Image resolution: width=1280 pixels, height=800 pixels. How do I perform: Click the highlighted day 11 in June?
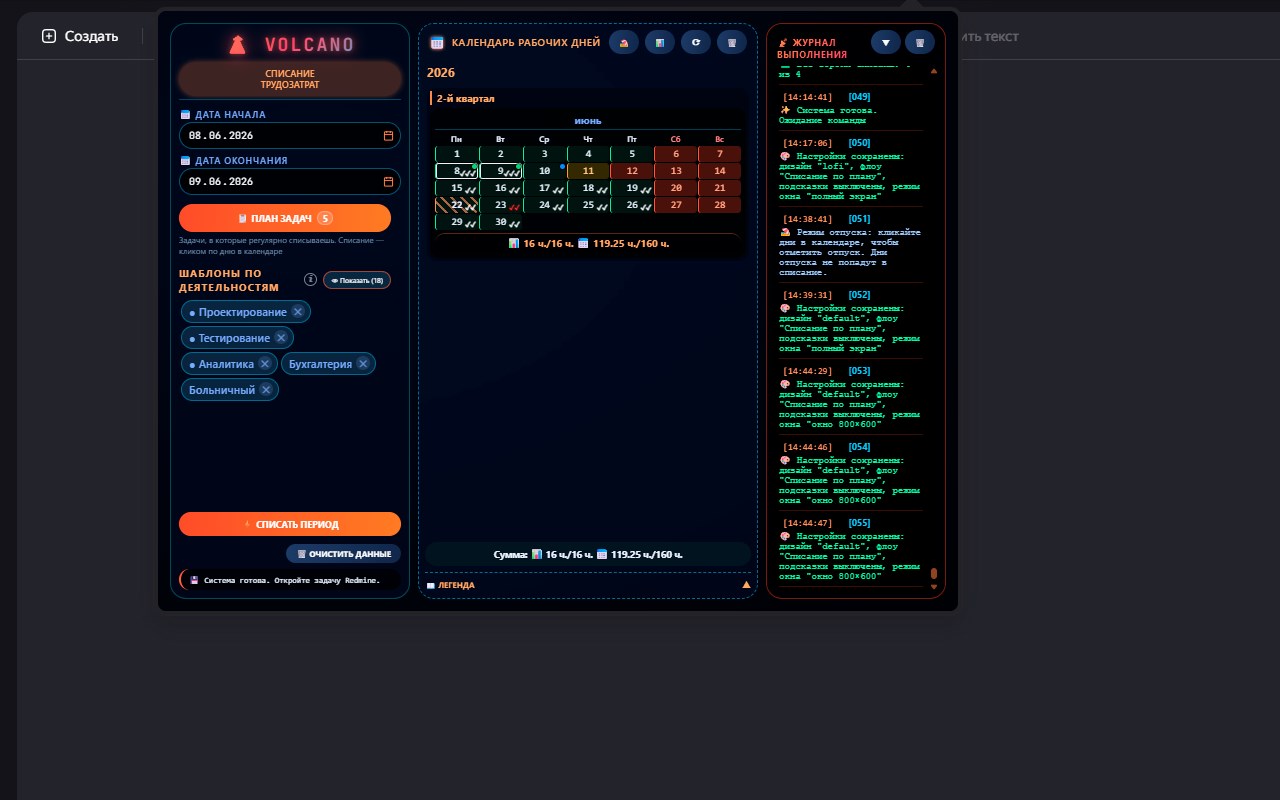click(x=588, y=171)
